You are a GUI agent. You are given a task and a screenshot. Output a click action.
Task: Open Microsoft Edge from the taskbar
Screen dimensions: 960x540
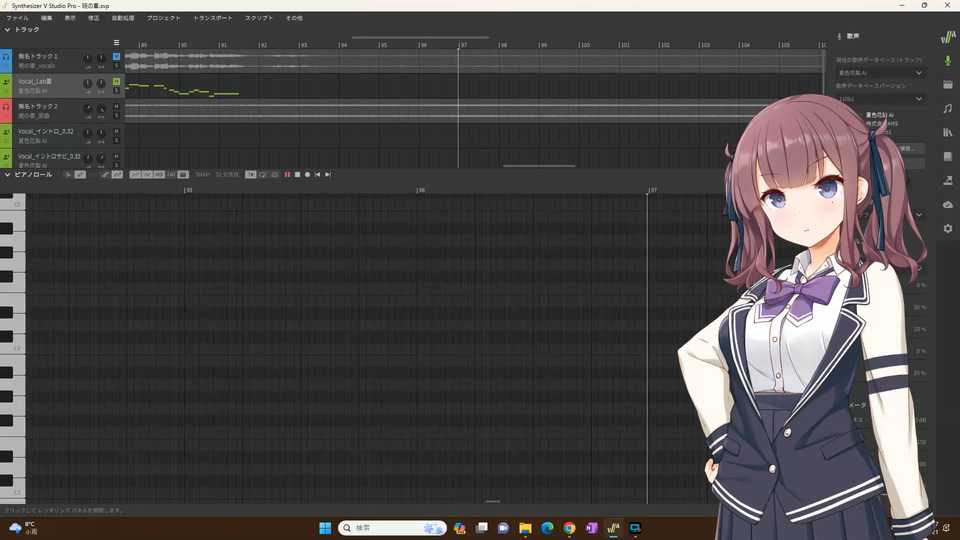(x=547, y=528)
